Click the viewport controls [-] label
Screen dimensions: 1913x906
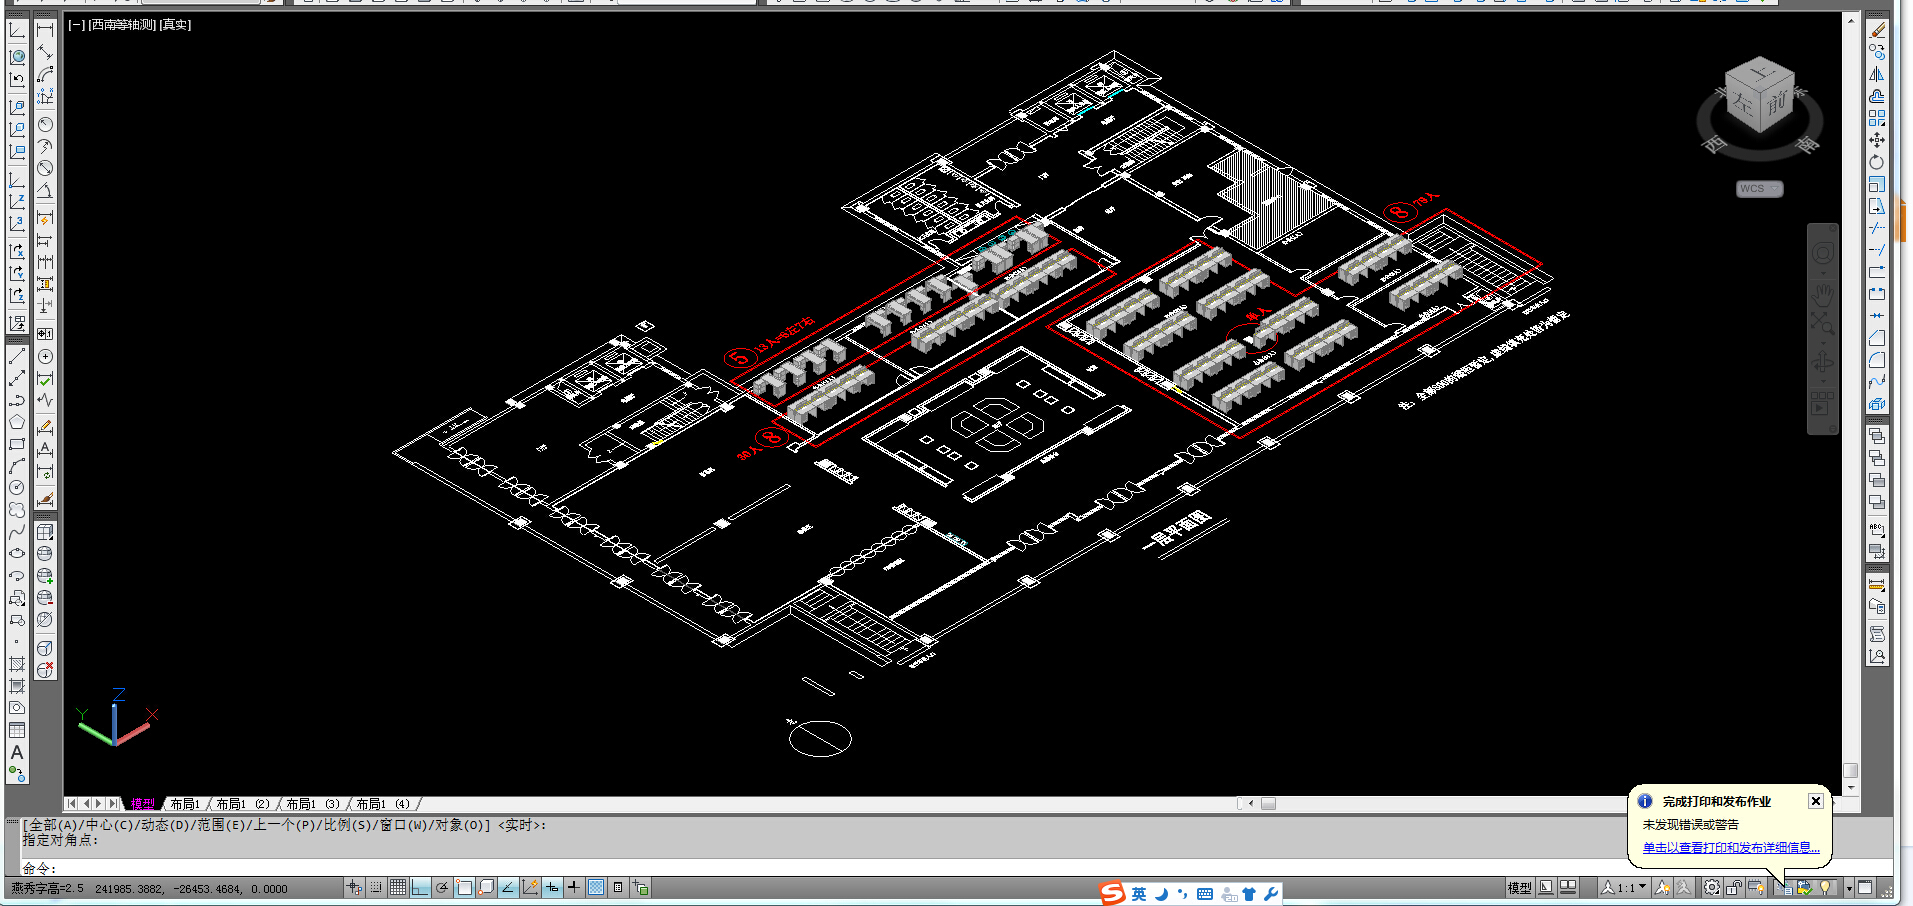[x=76, y=25]
